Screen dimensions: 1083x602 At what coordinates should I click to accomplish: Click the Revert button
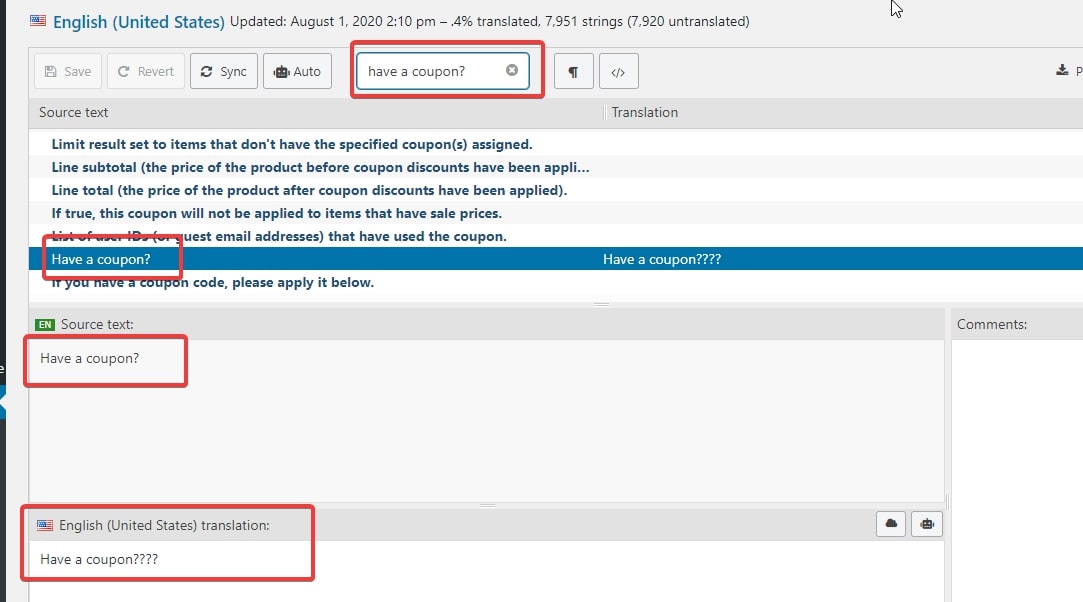(146, 71)
